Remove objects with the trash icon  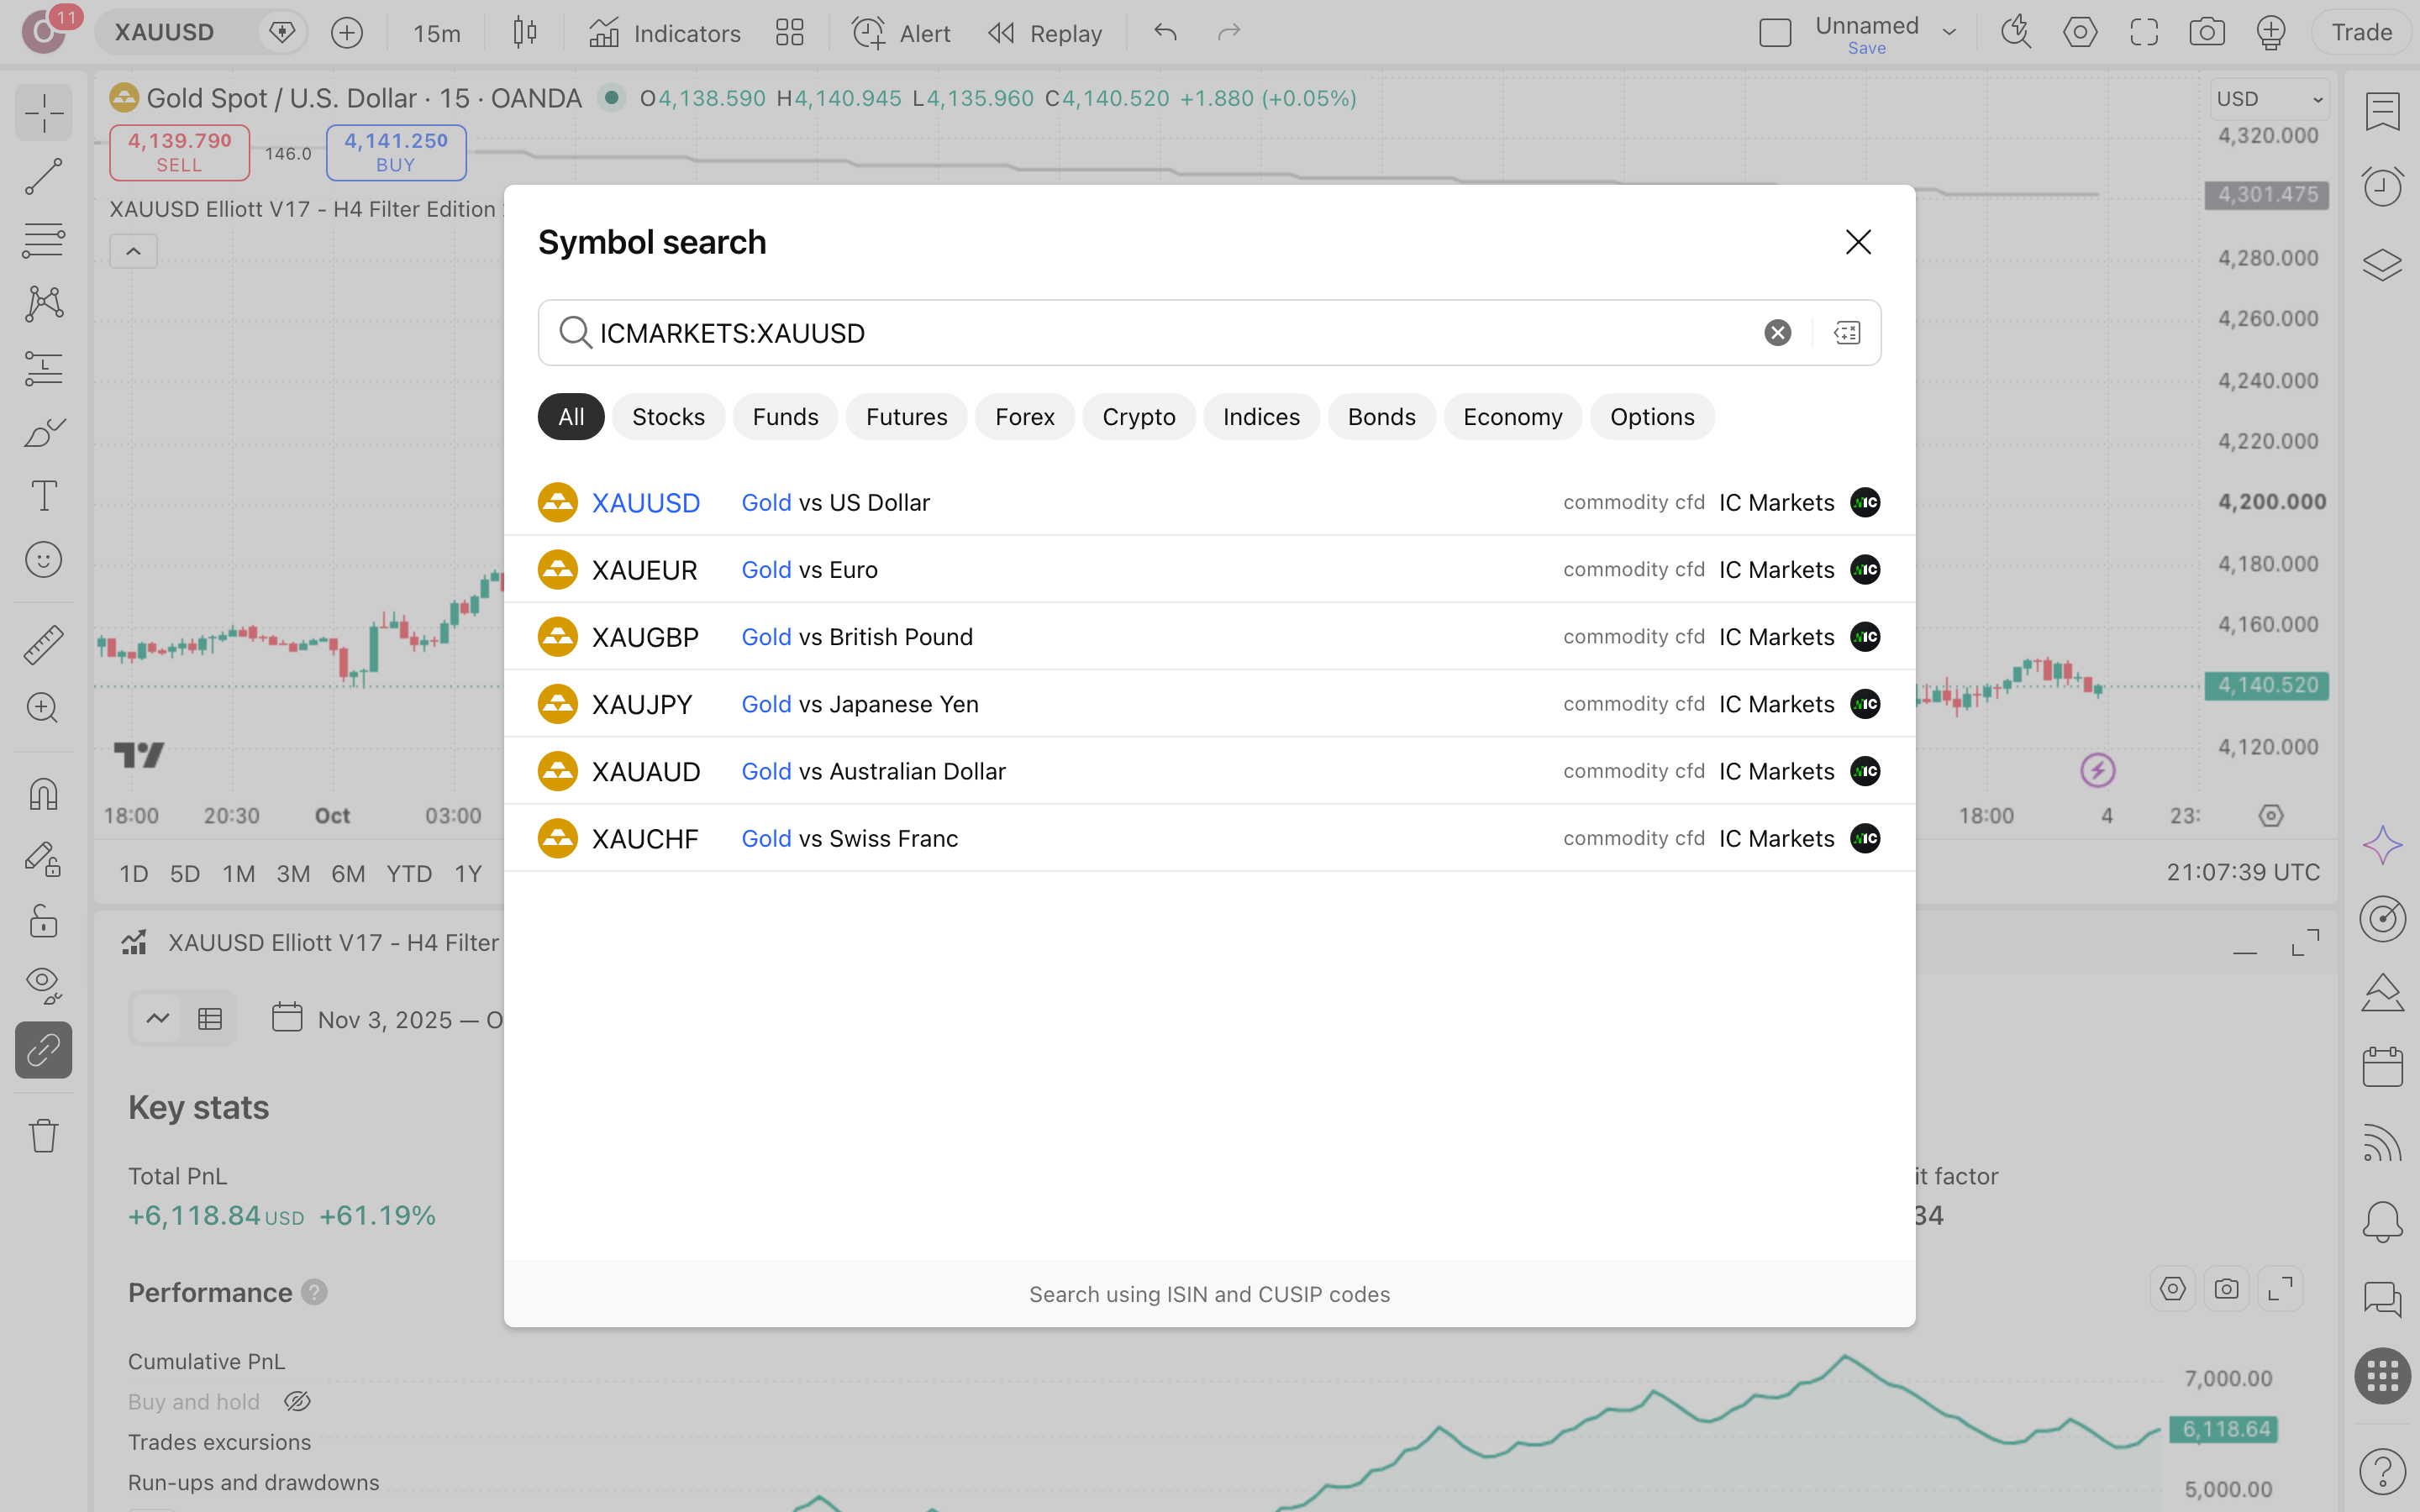(43, 1136)
